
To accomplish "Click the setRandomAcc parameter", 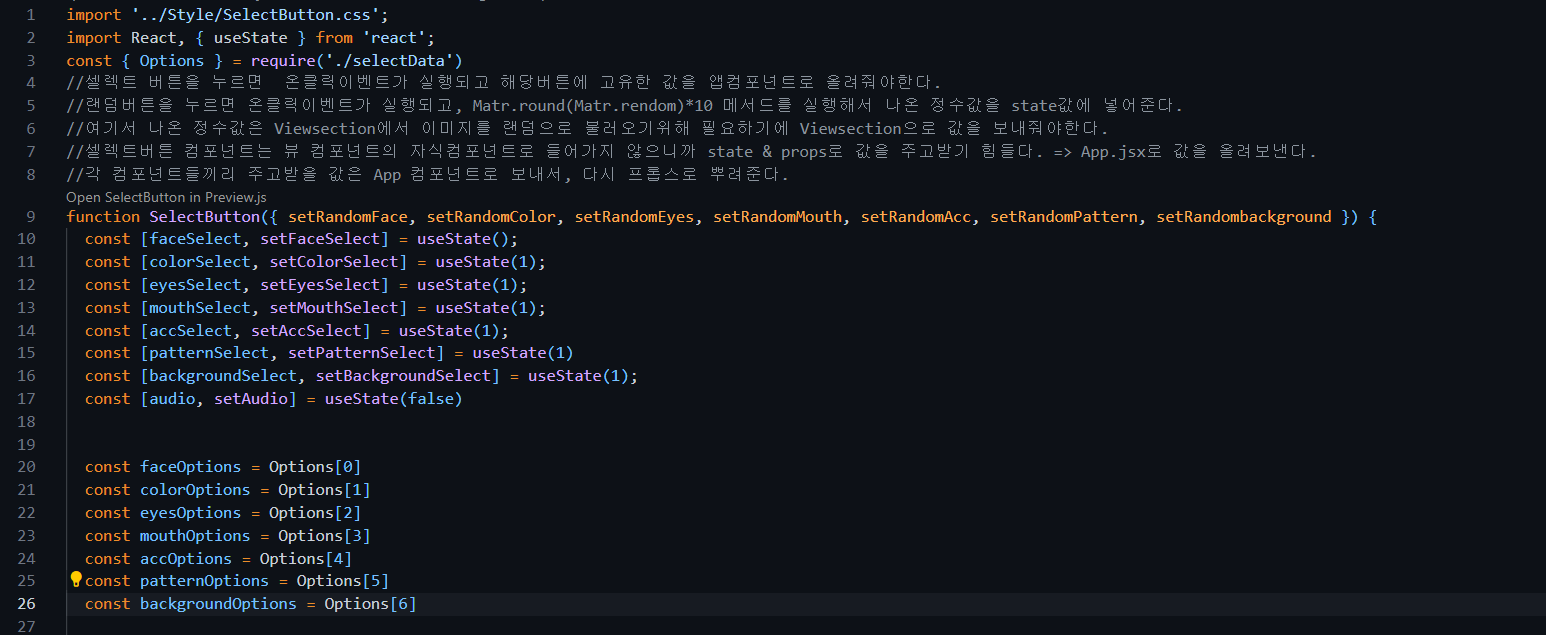I will coord(916,217).
